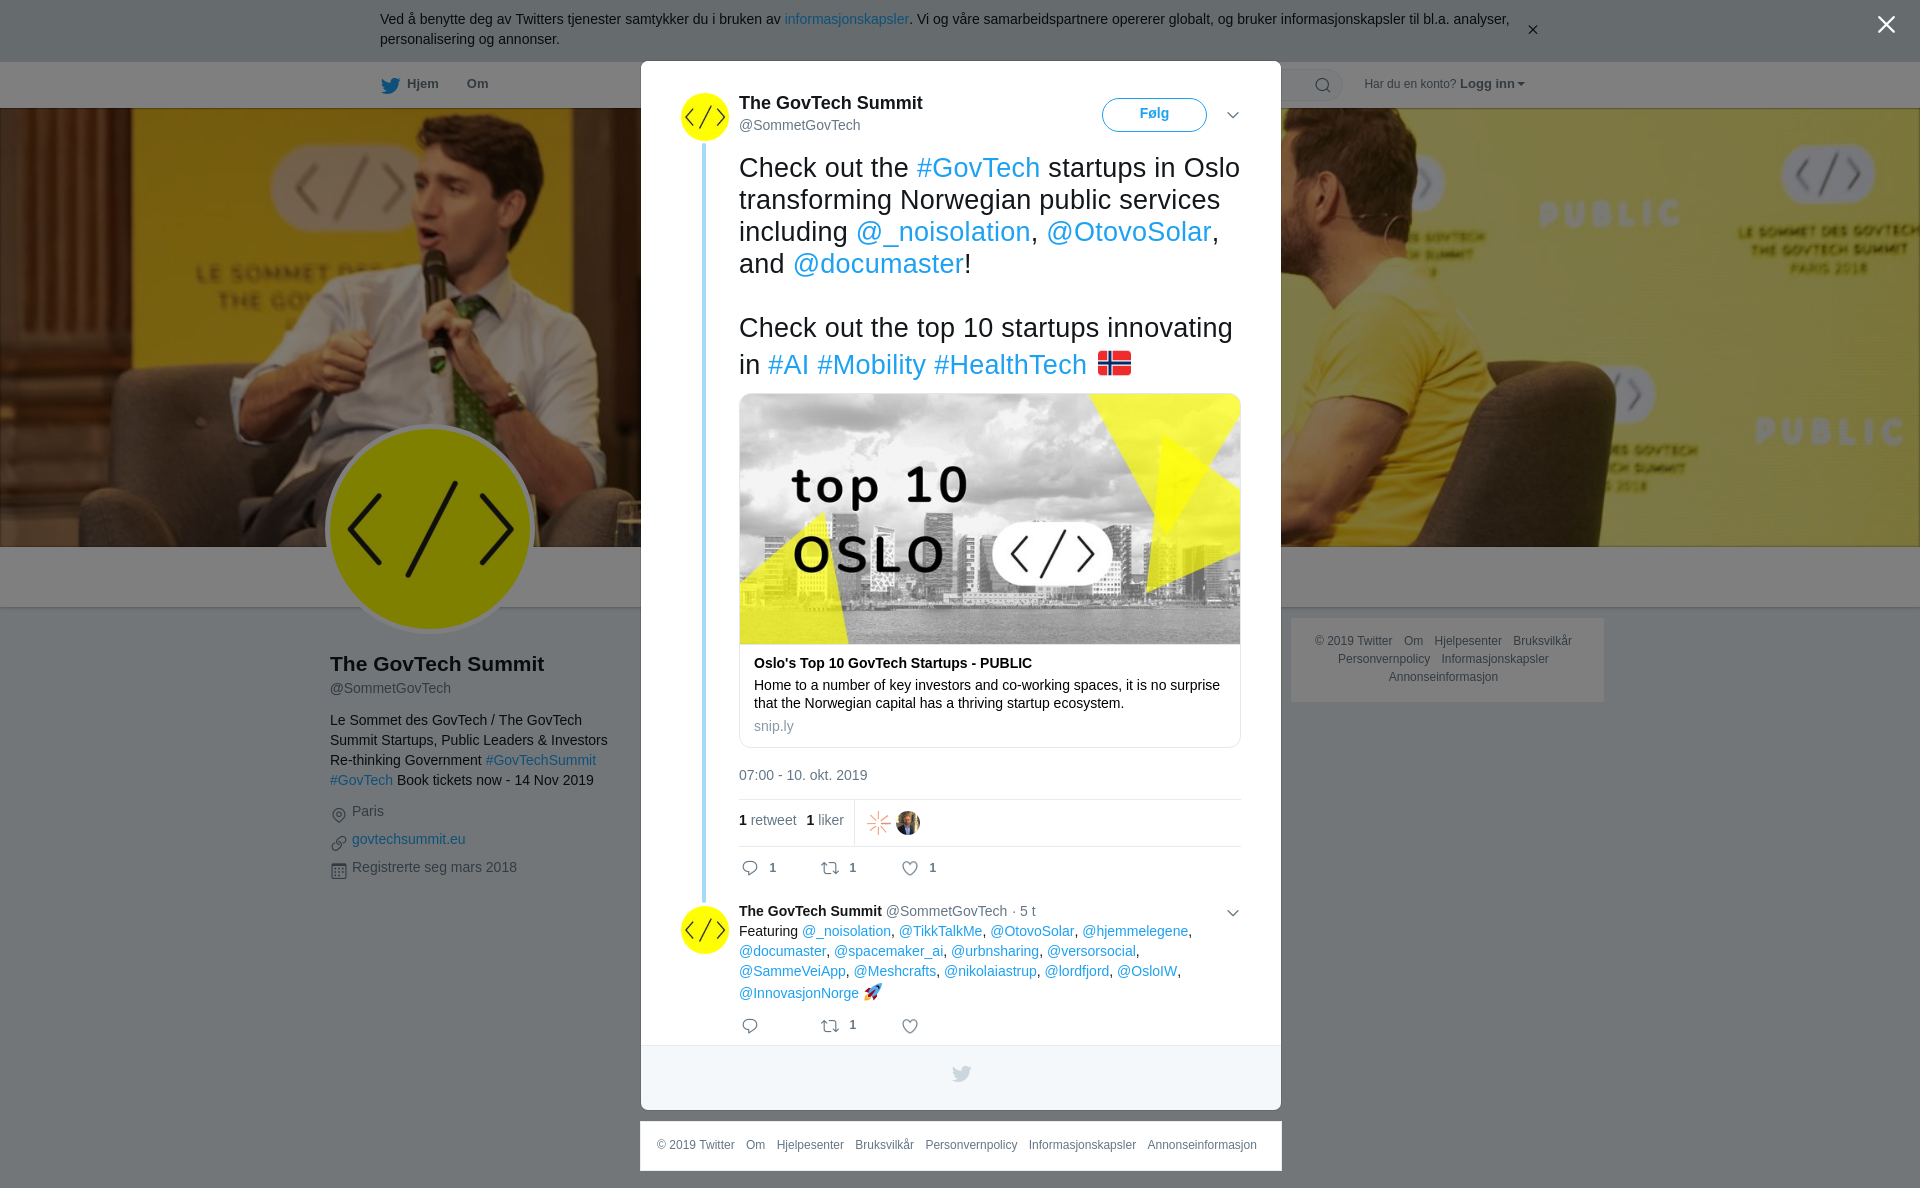Toggle follow with the Følg button
This screenshot has width=1920, height=1188.
[1154, 114]
